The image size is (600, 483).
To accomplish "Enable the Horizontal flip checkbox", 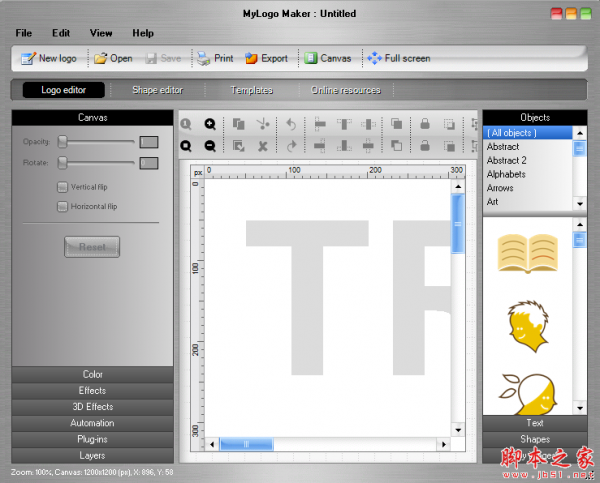I will (x=63, y=207).
